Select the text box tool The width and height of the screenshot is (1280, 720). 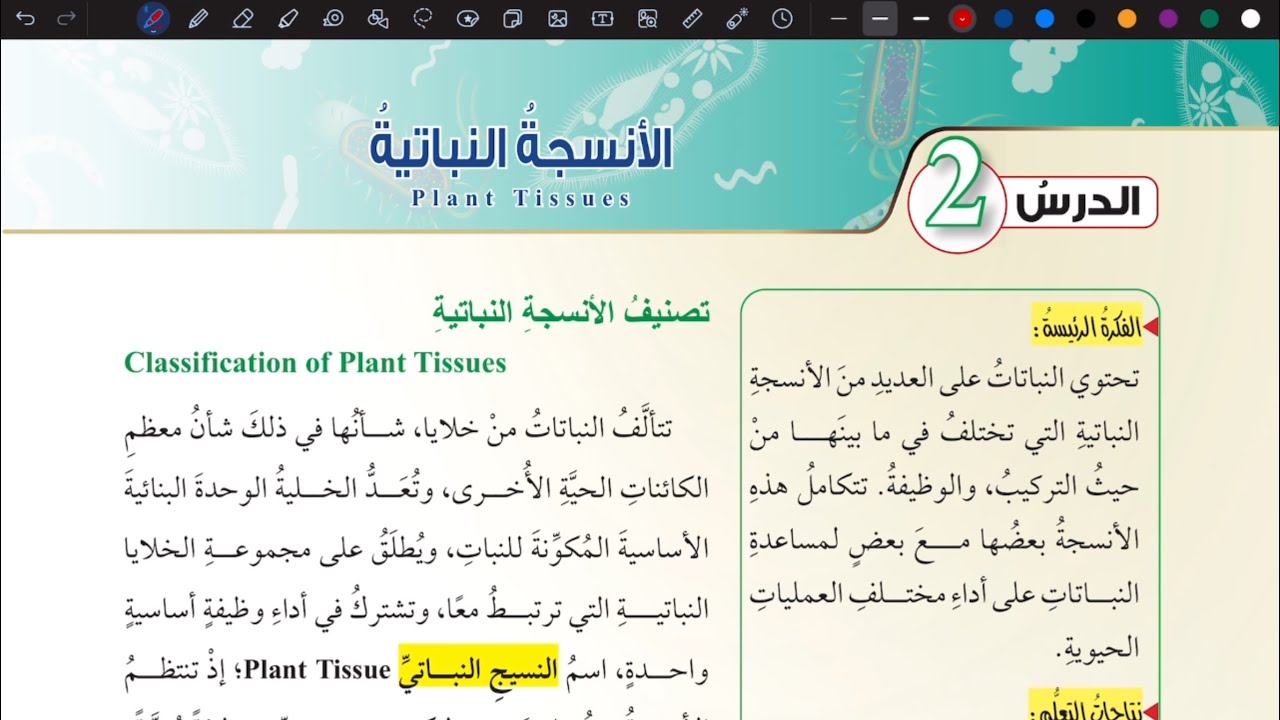pyautogui.click(x=602, y=18)
